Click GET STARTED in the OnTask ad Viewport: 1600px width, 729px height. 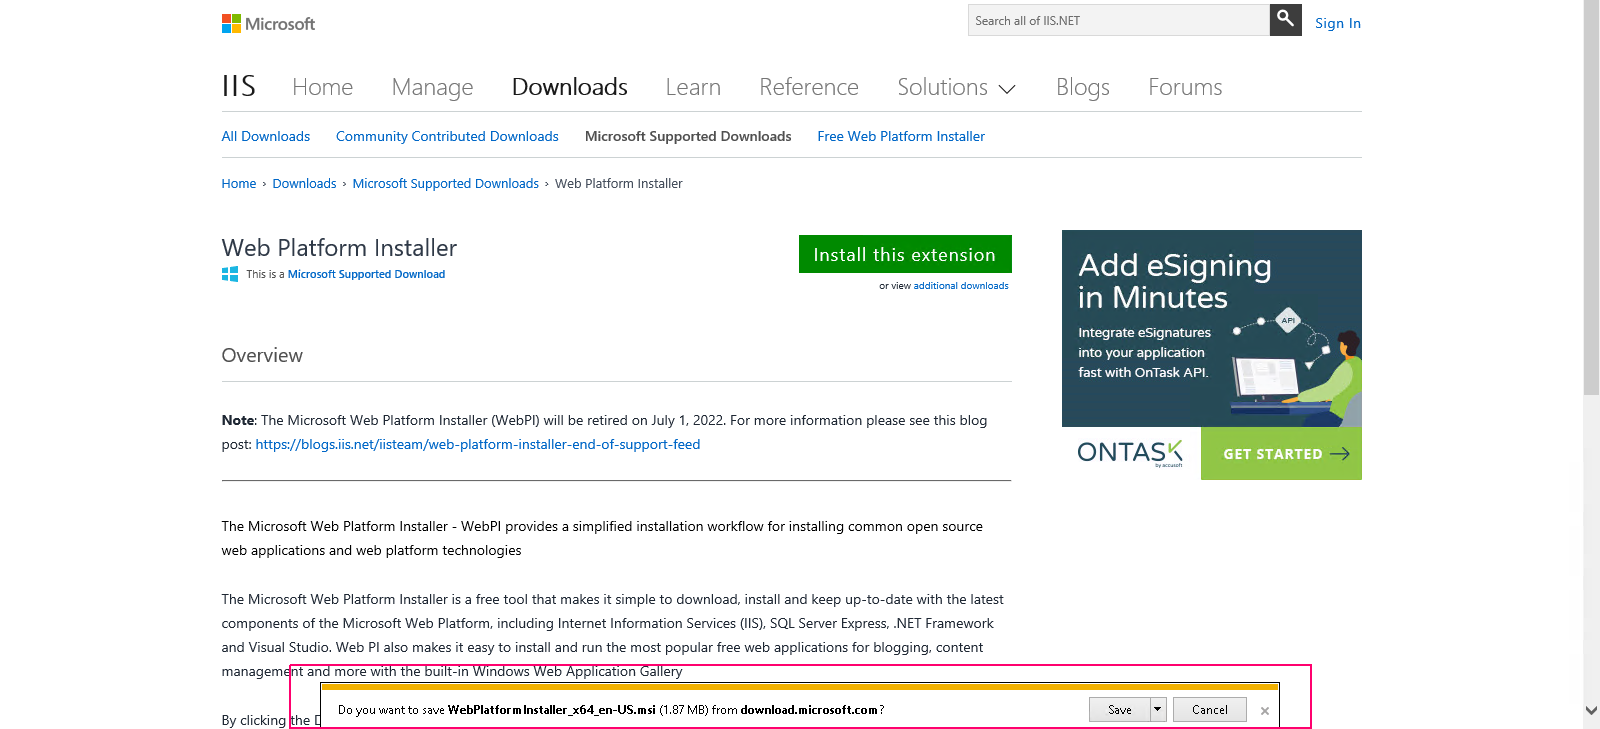(1281, 454)
